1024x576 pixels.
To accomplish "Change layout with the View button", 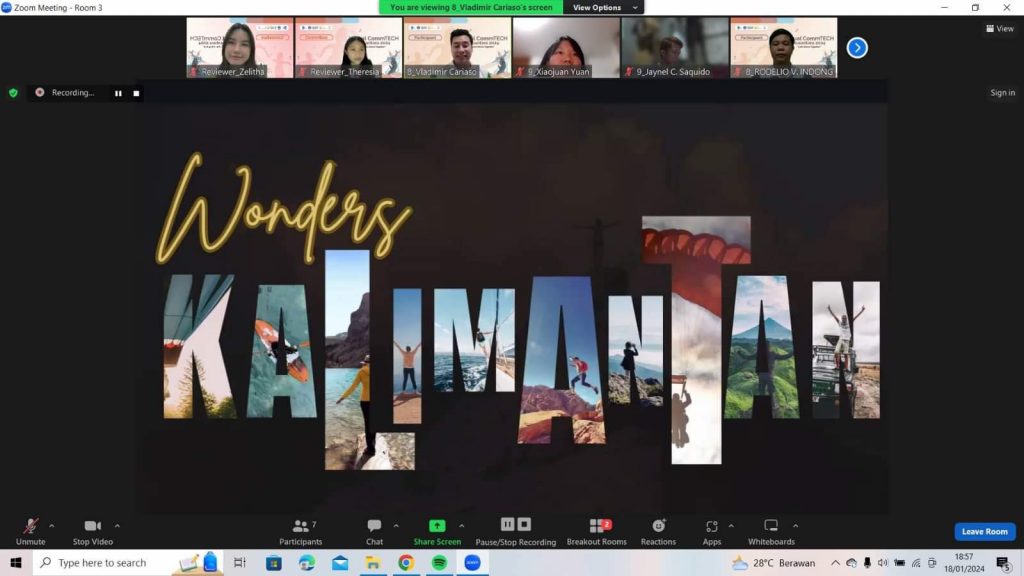I will [x=1000, y=29].
